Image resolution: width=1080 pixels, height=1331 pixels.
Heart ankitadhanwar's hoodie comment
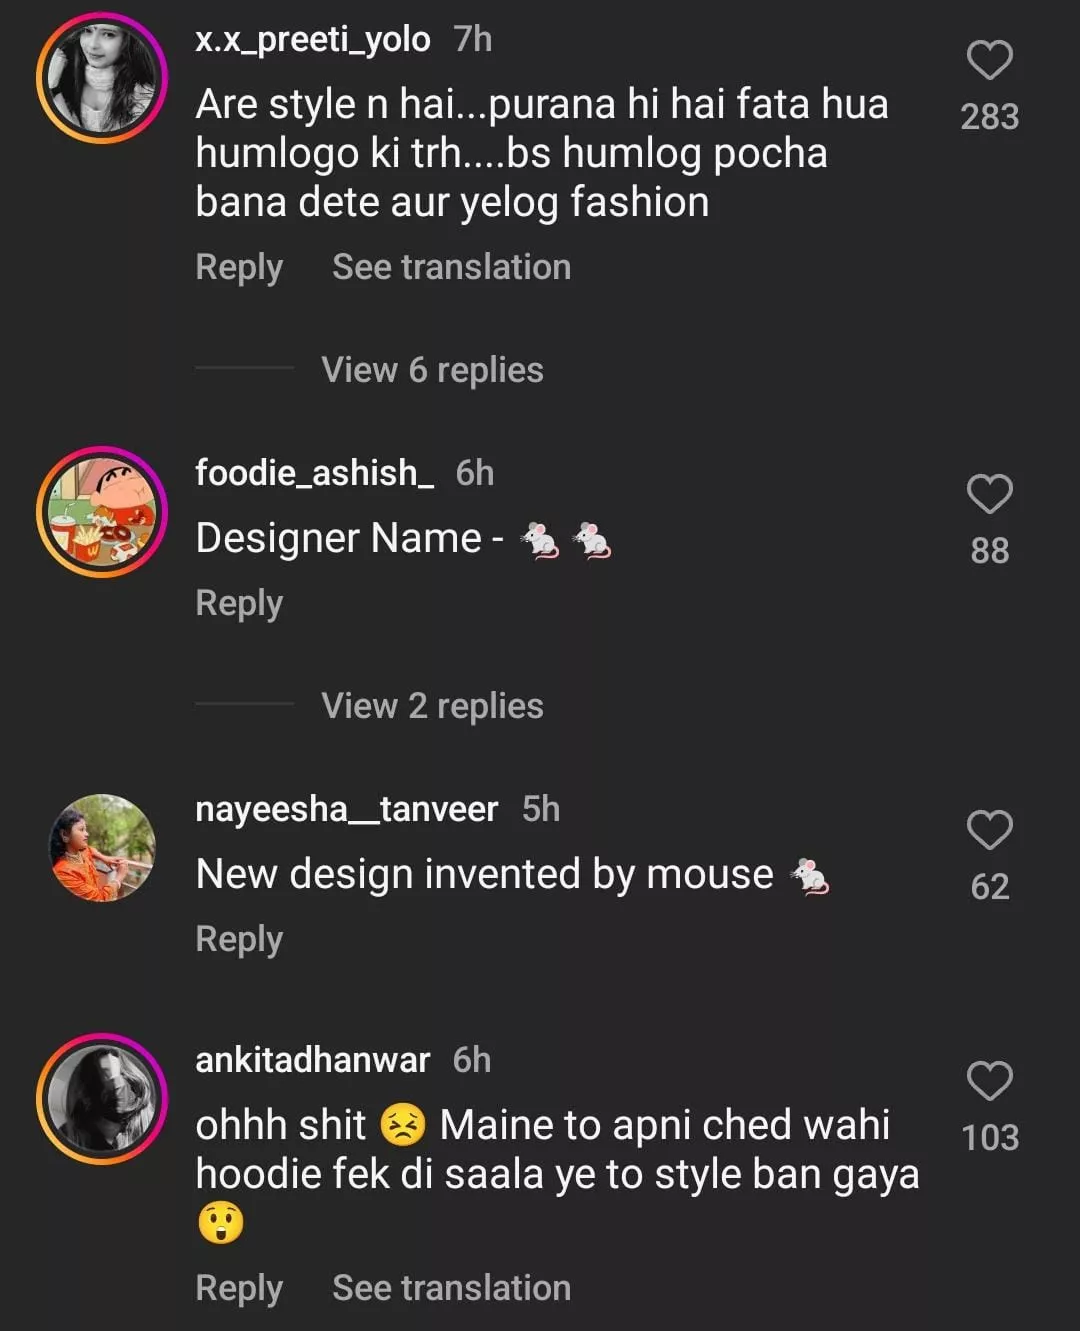click(989, 1082)
